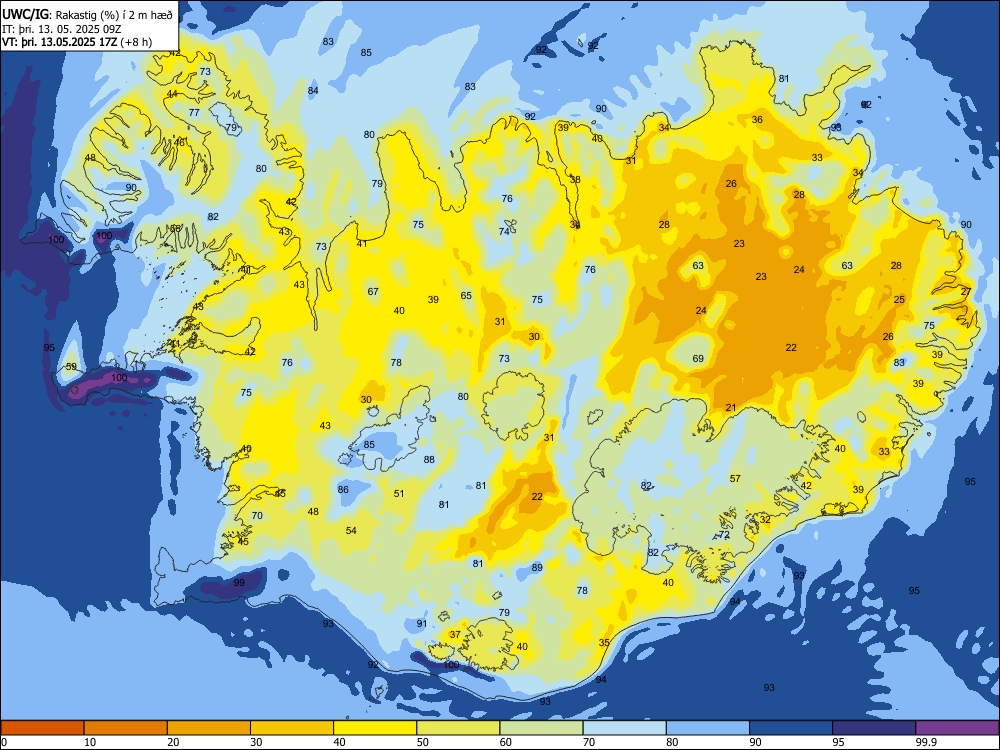Select the humidity value '67' on the map
Screen dimensions: 1000x750
(x=373, y=291)
